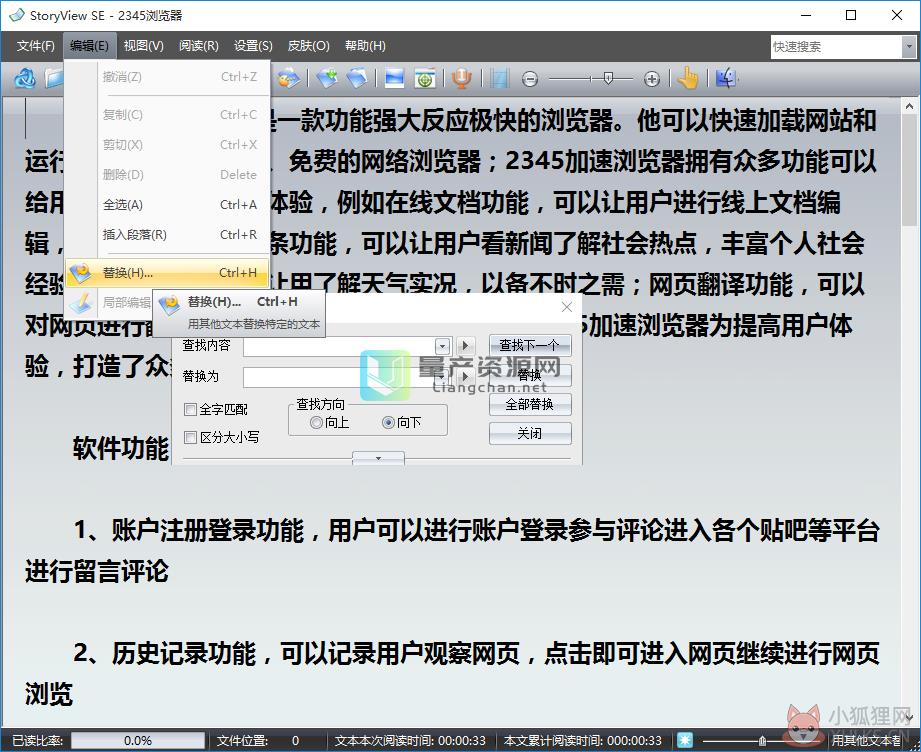Choose 插入段落(R) from Edit menu

(x=167, y=234)
